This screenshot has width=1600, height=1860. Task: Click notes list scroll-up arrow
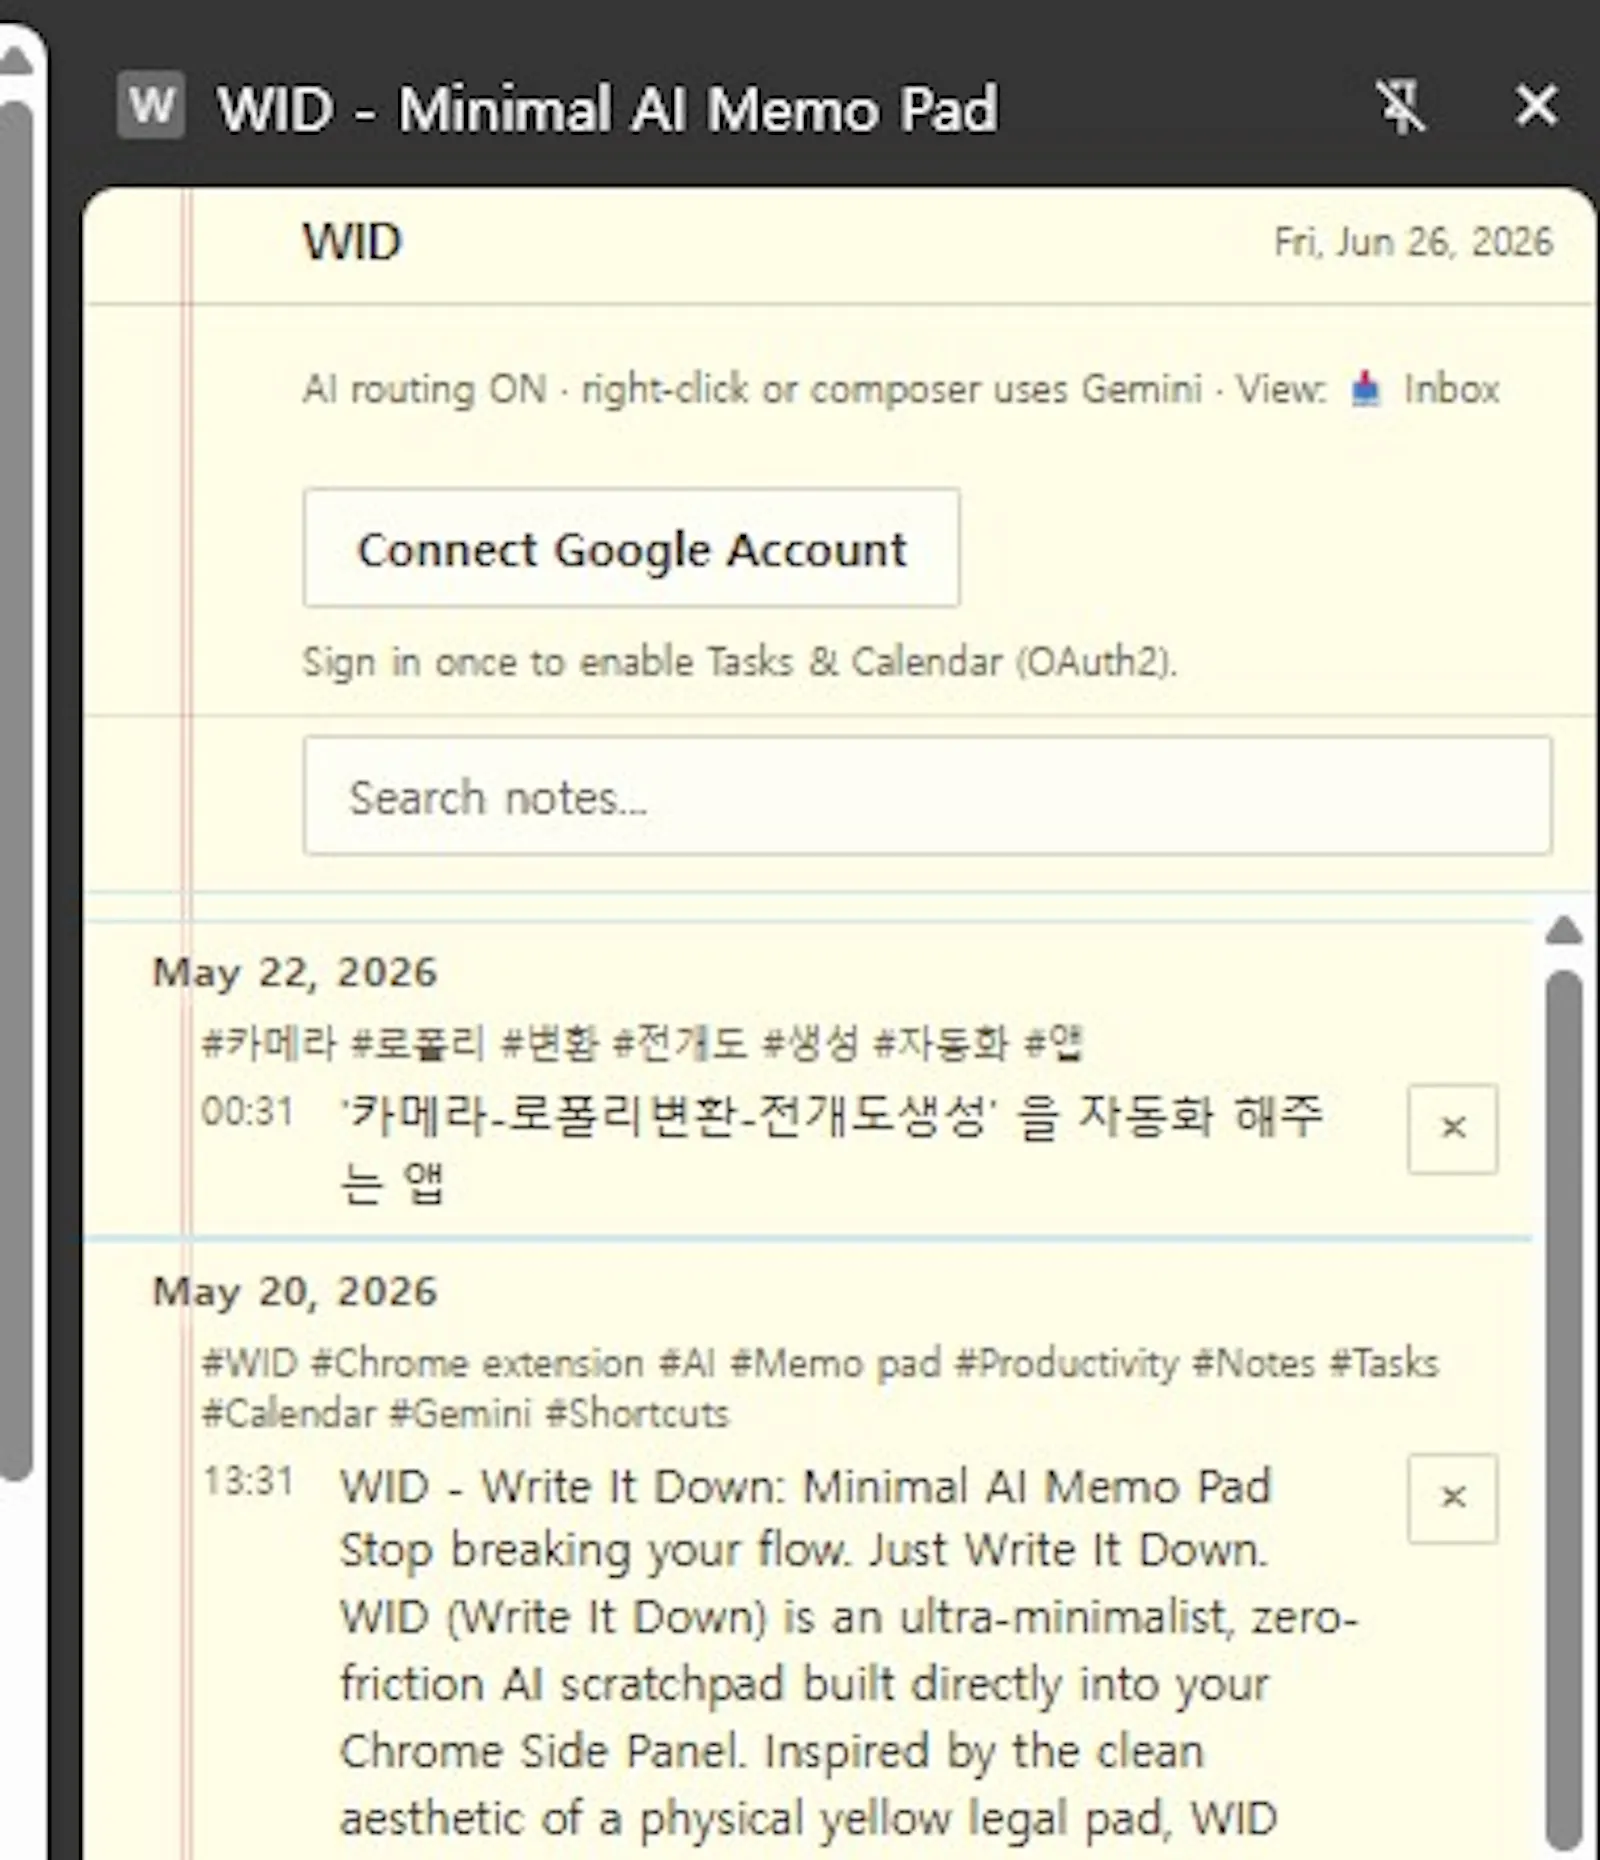pyautogui.click(x=1564, y=930)
